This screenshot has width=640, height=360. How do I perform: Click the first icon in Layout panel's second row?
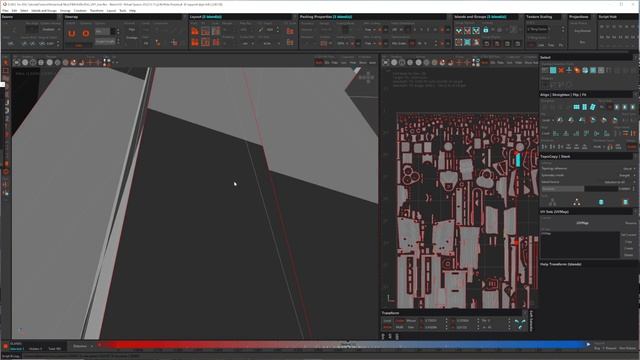[195, 42]
